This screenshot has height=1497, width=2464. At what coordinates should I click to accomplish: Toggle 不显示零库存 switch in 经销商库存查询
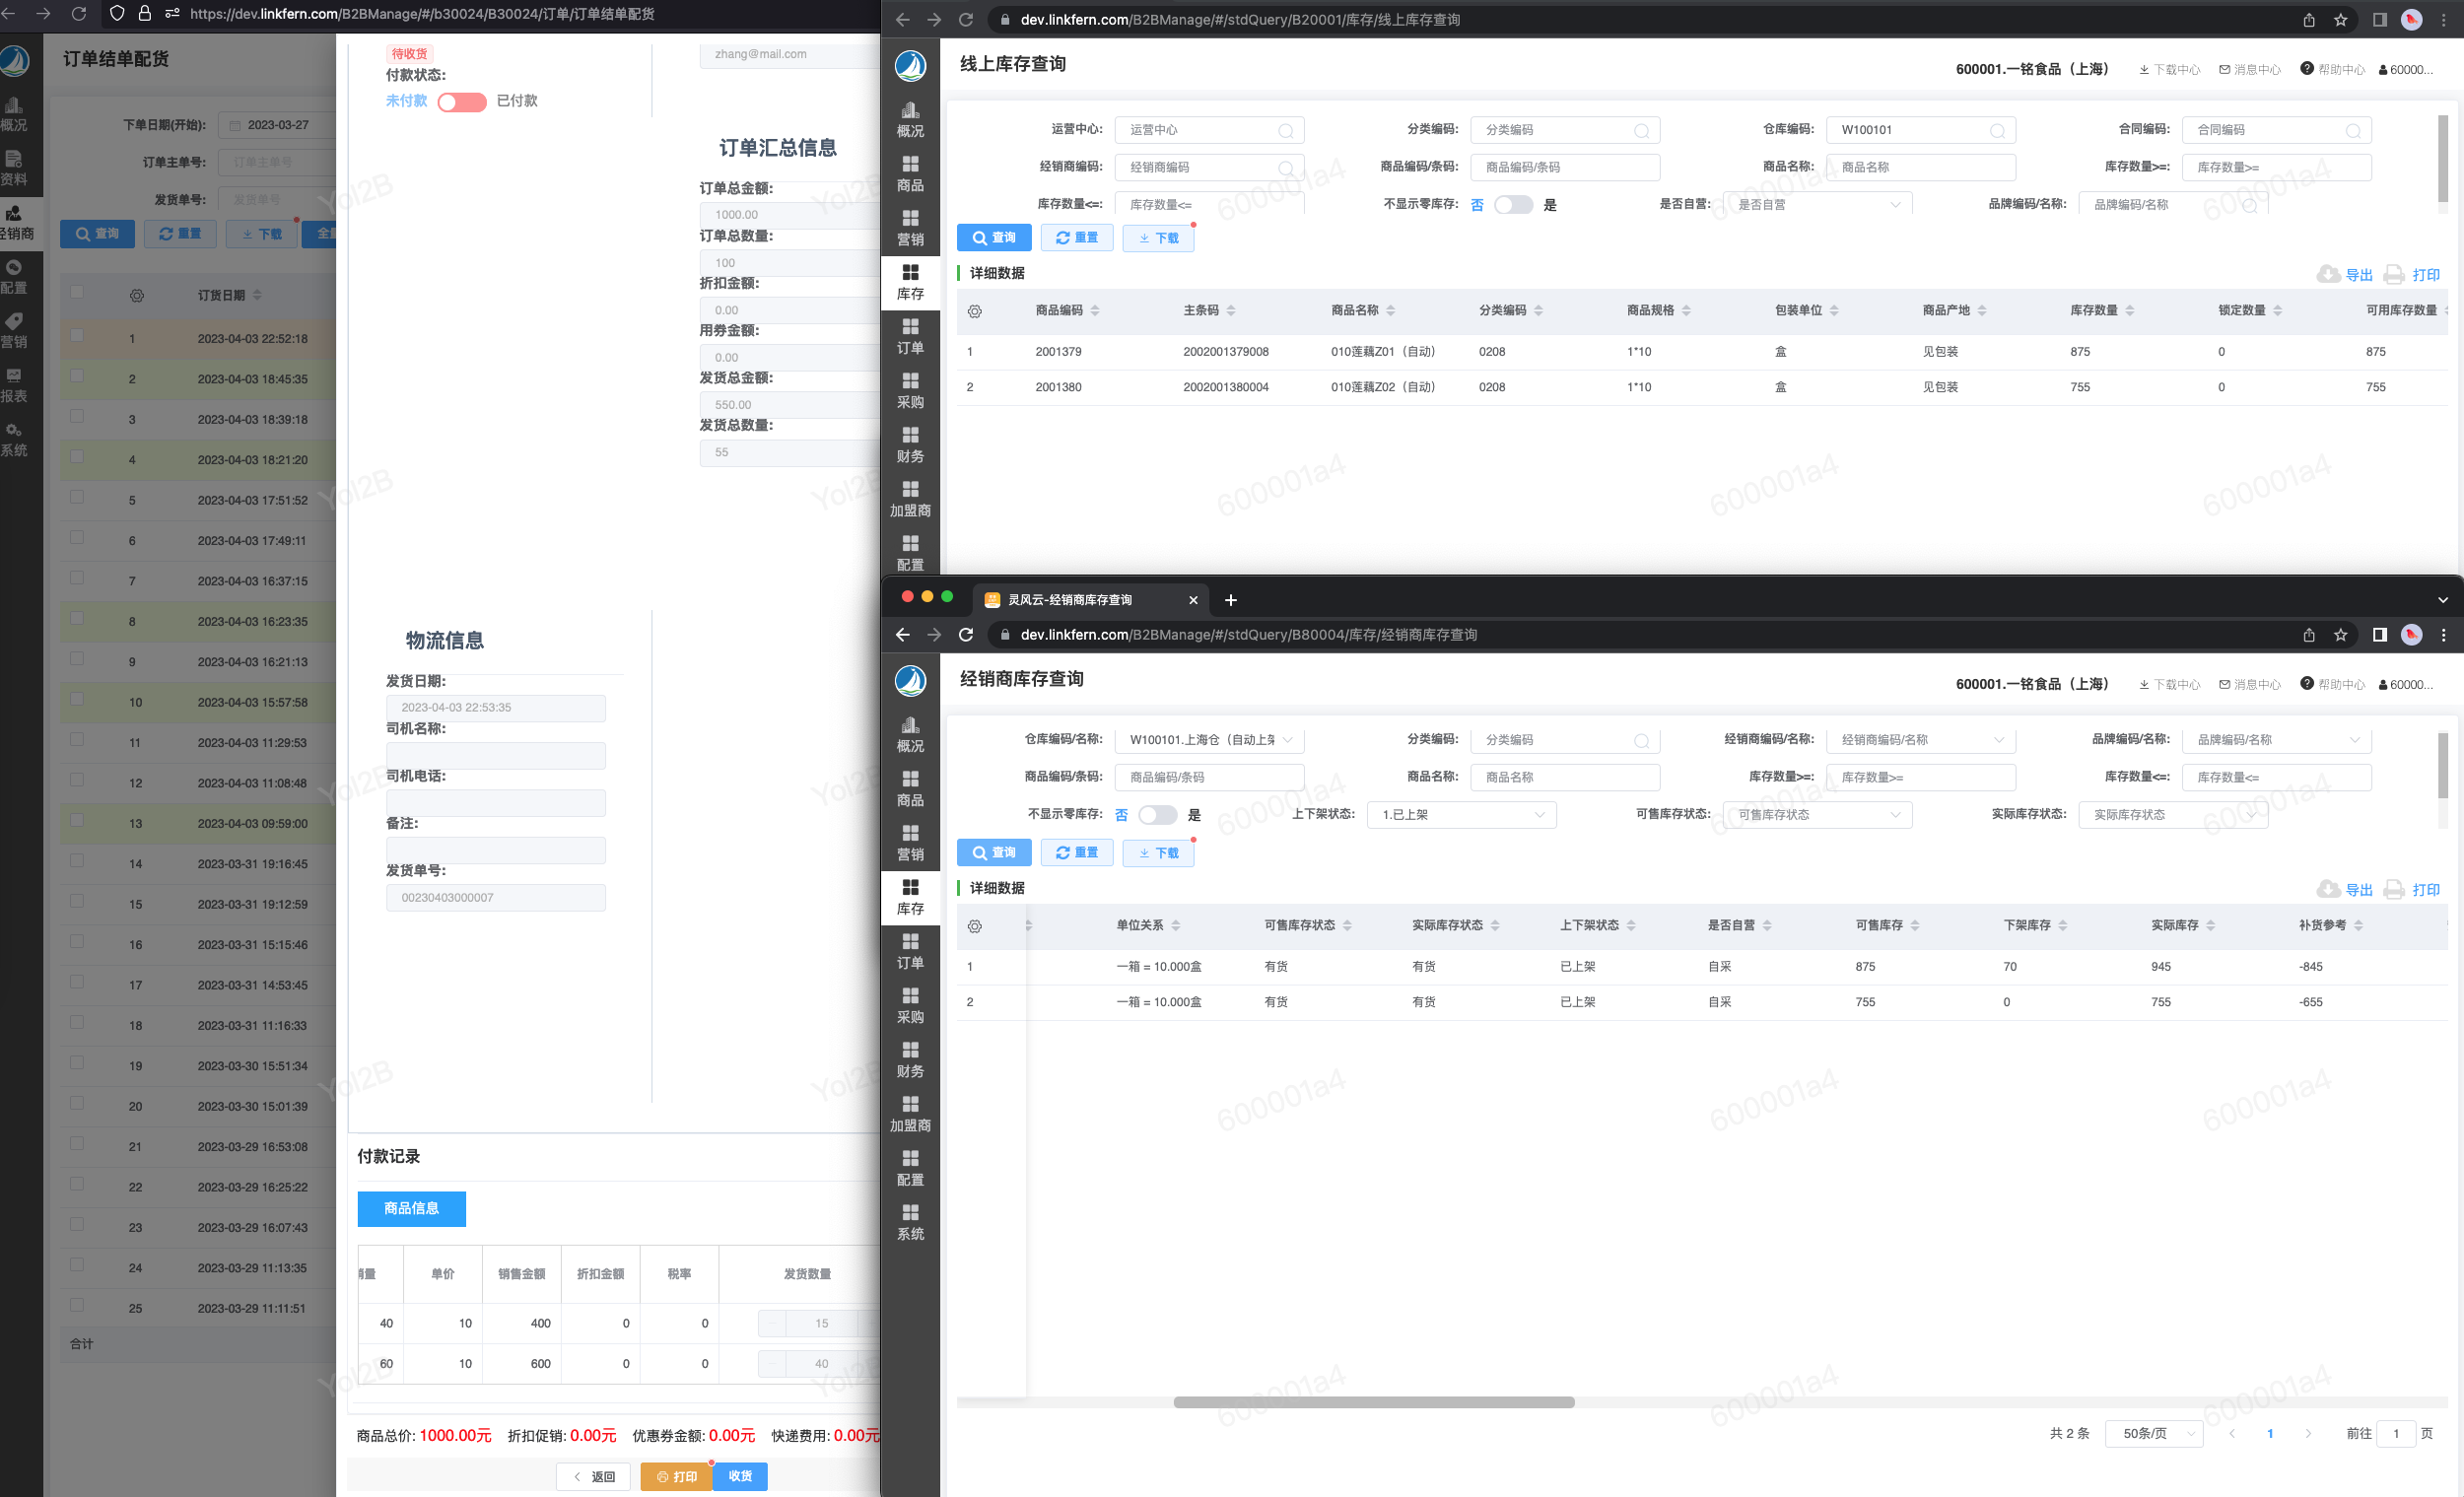tap(1157, 815)
